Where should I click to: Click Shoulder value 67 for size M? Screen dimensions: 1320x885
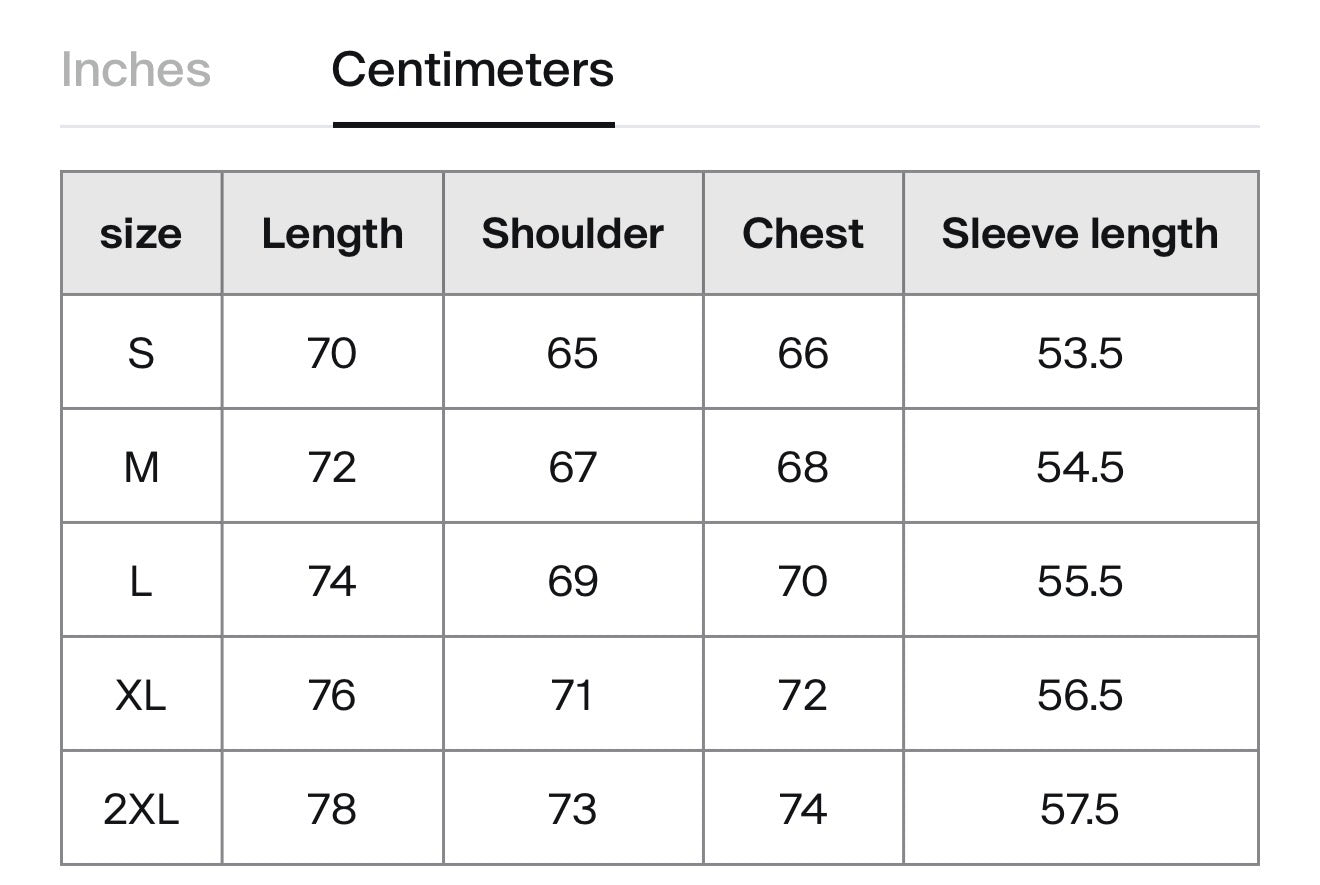(573, 467)
